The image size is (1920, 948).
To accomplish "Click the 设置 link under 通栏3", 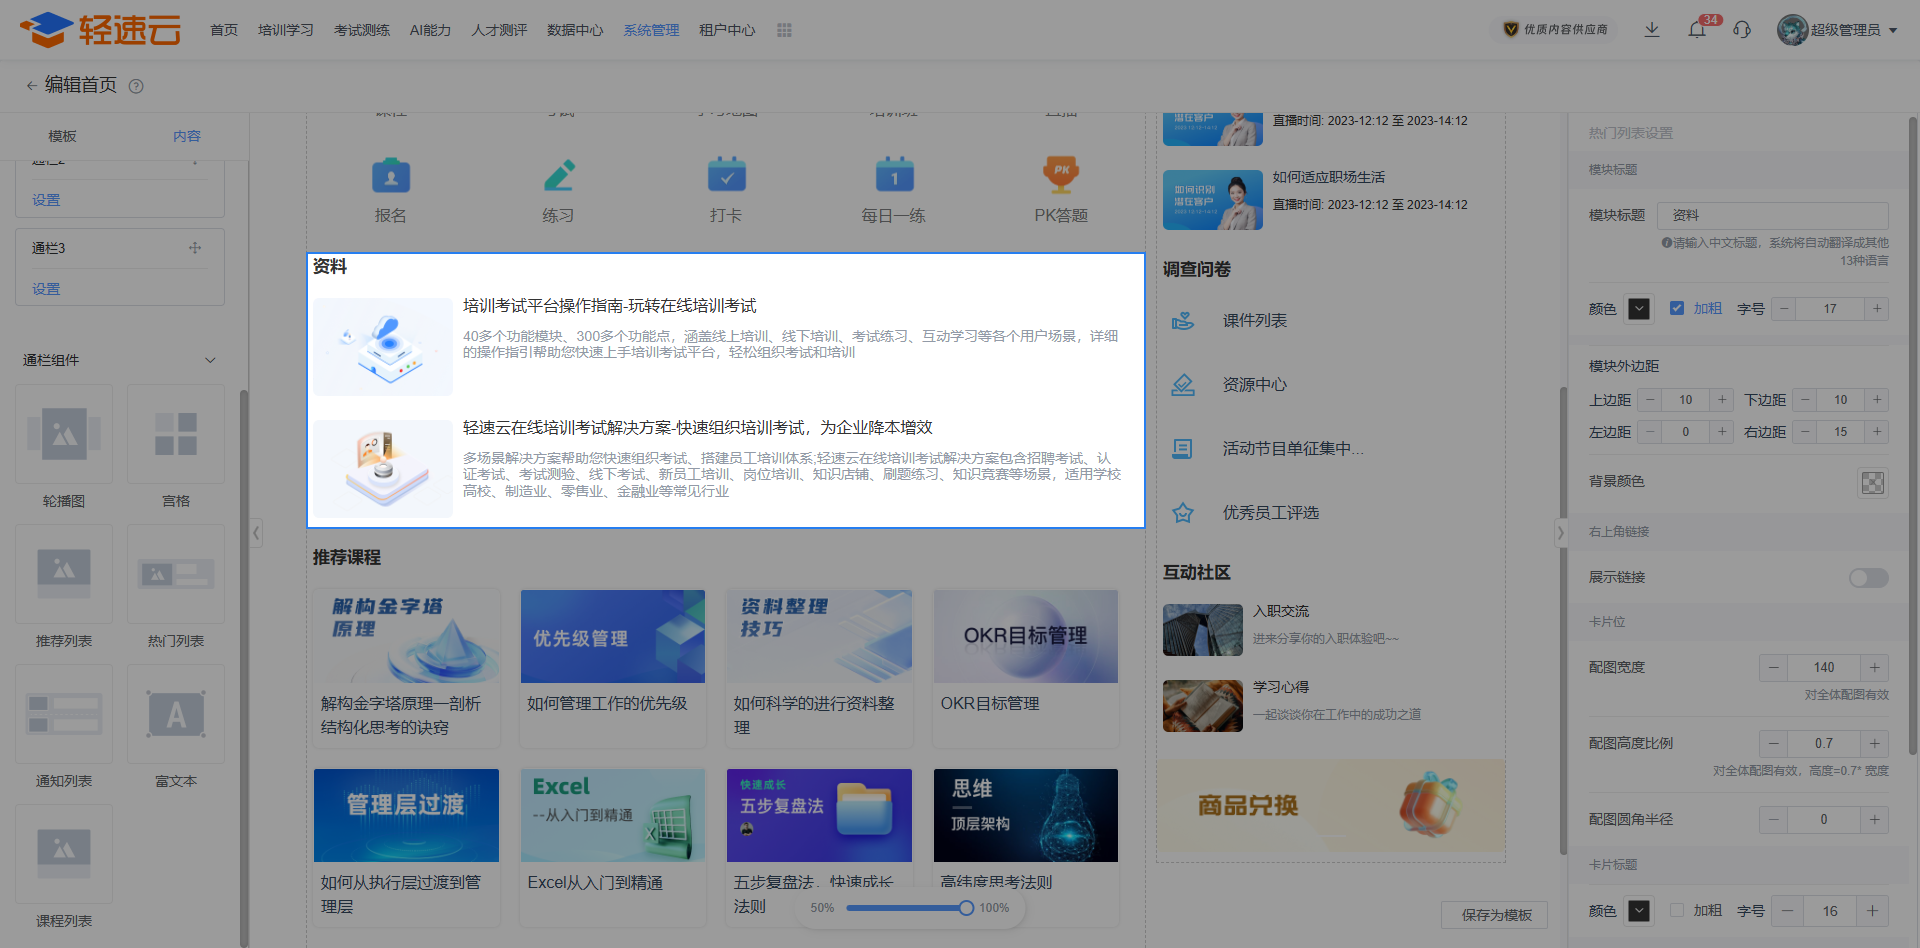I will 46,289.
